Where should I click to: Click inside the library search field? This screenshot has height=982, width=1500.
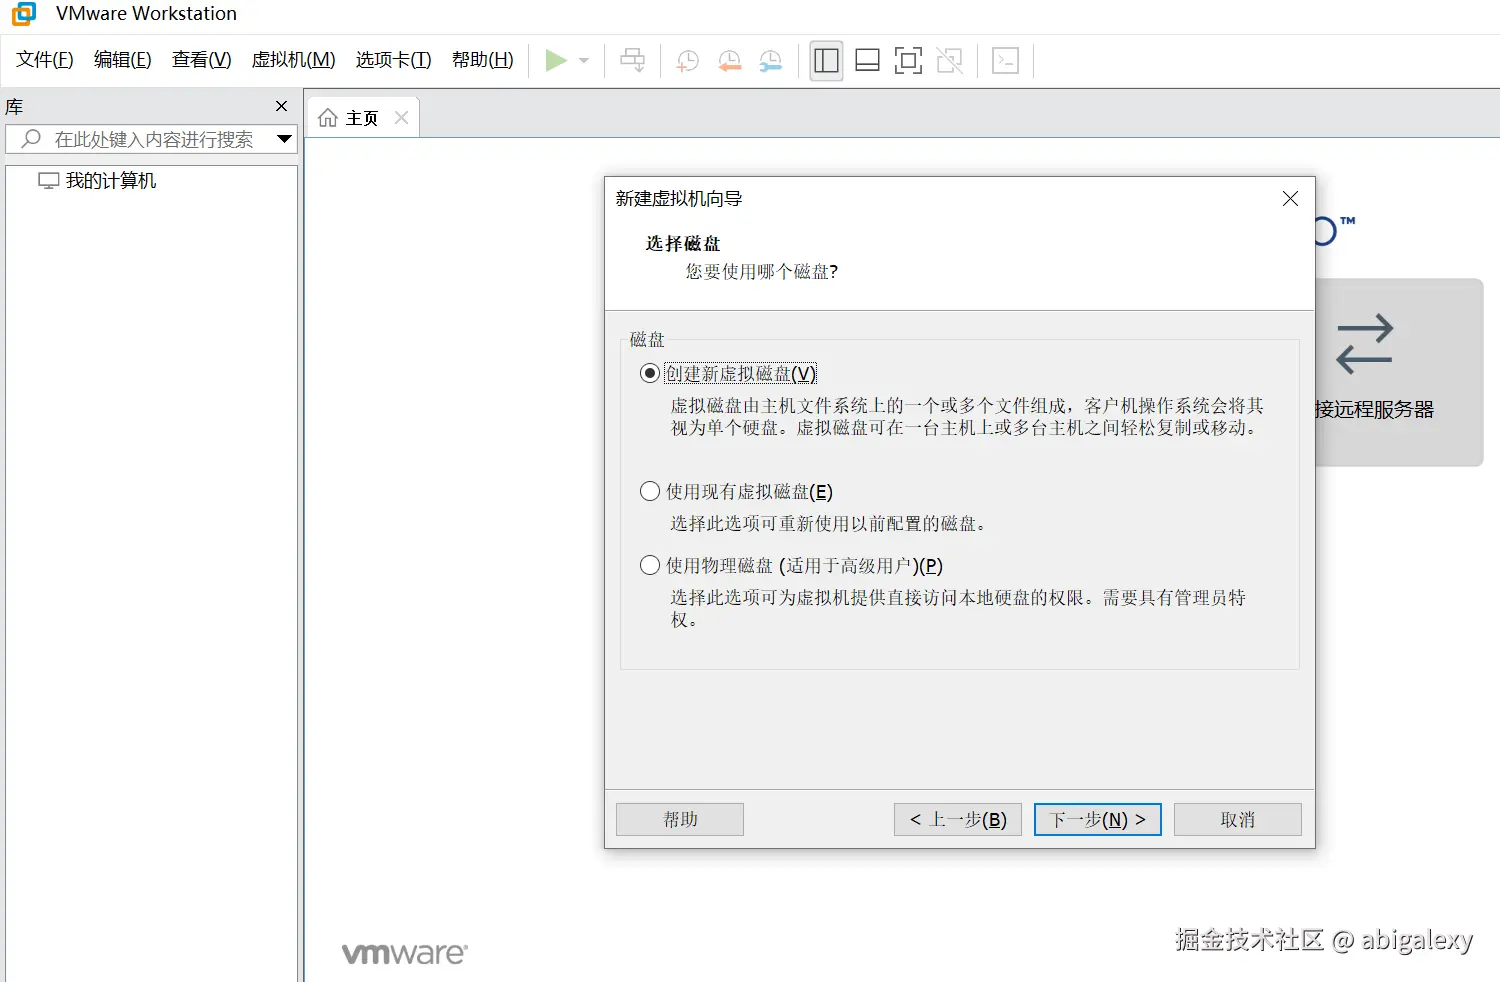pyautogui.click(x=150, y=139)
